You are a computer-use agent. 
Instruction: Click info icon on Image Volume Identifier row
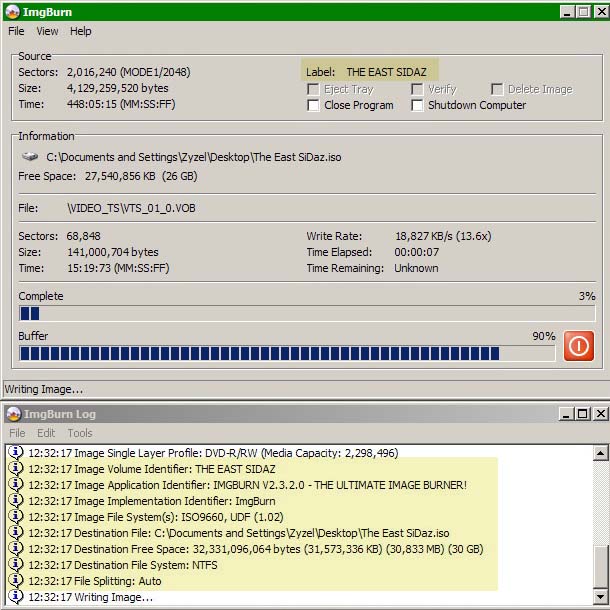(x=16, y=468)
